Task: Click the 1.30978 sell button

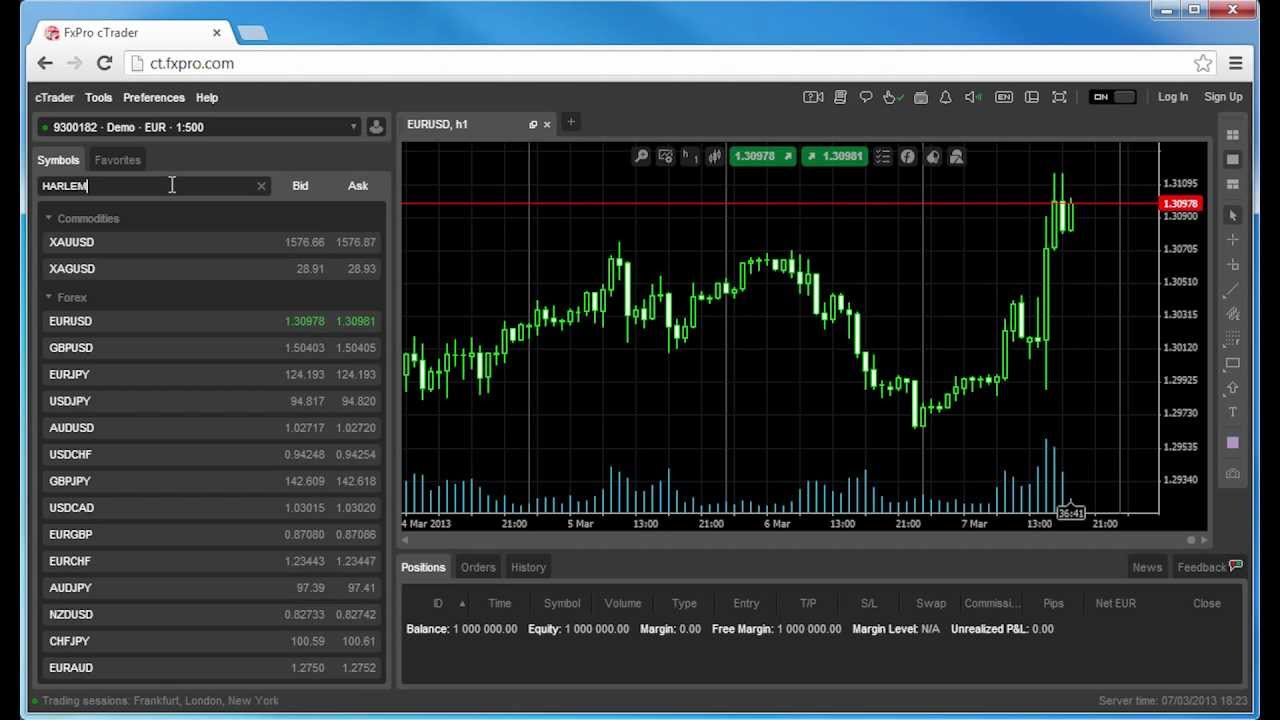Action: pos(762,157)
